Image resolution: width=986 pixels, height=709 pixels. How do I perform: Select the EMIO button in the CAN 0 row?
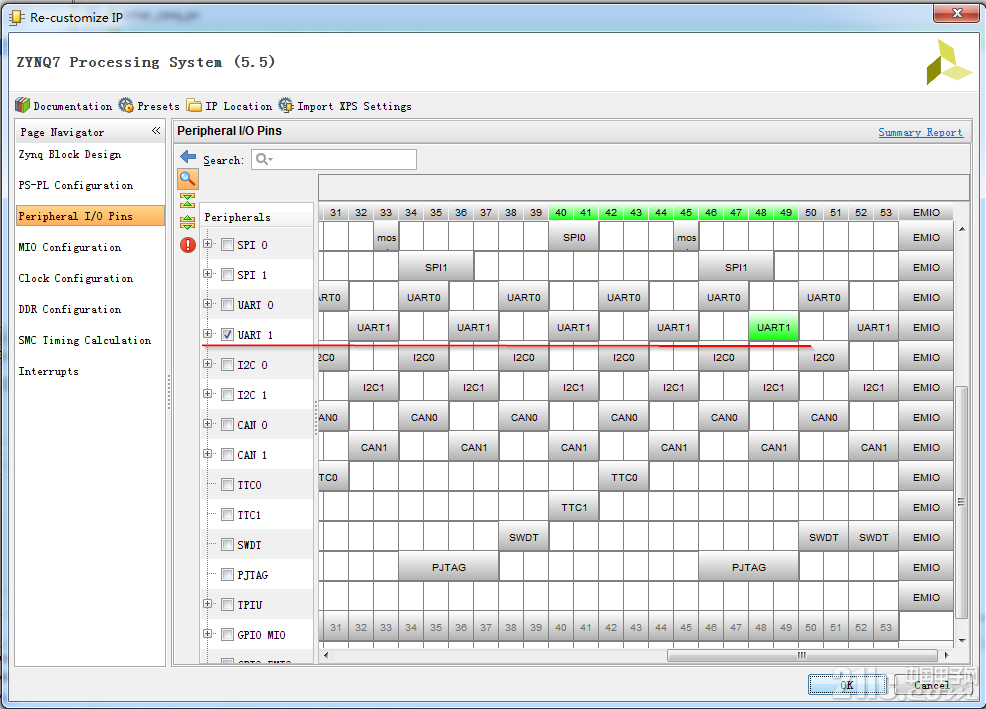pyautogui.click(x=926, y=417)
